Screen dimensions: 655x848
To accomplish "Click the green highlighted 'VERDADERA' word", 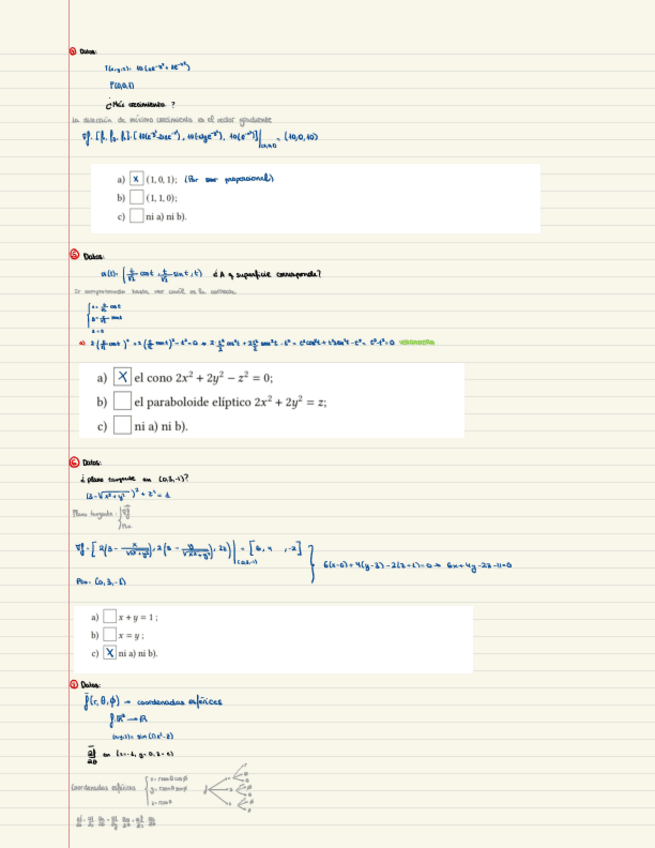I will [416, 342].
